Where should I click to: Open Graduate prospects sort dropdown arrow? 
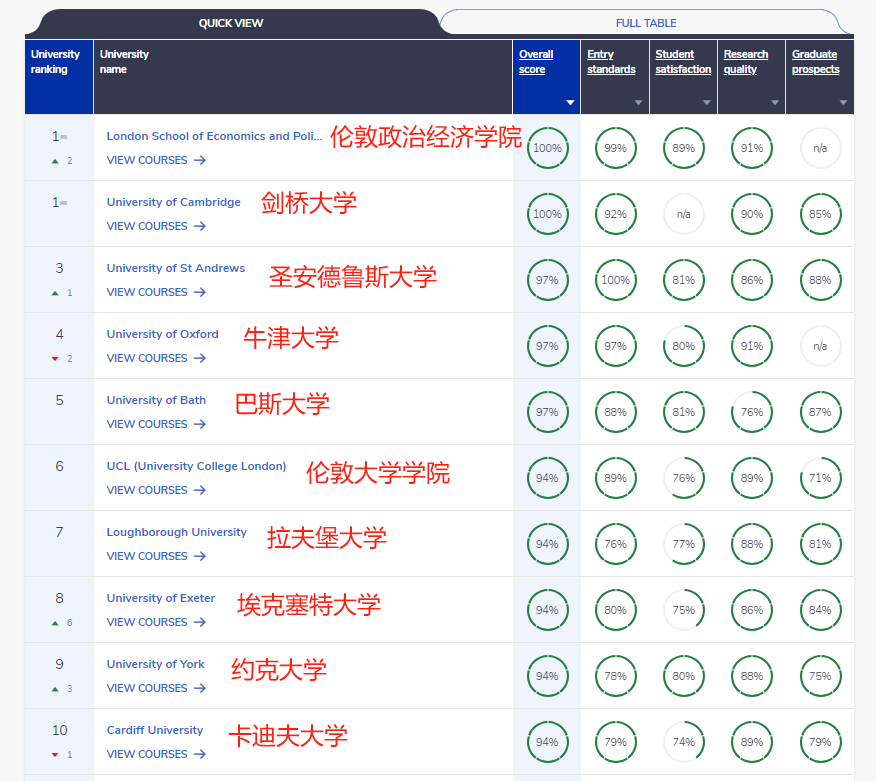pos(844,103)
